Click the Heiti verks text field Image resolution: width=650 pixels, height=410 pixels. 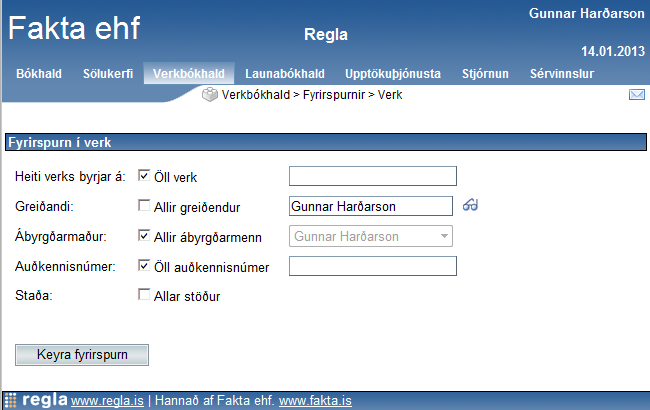pyautogui.click(x=372, y=177)
